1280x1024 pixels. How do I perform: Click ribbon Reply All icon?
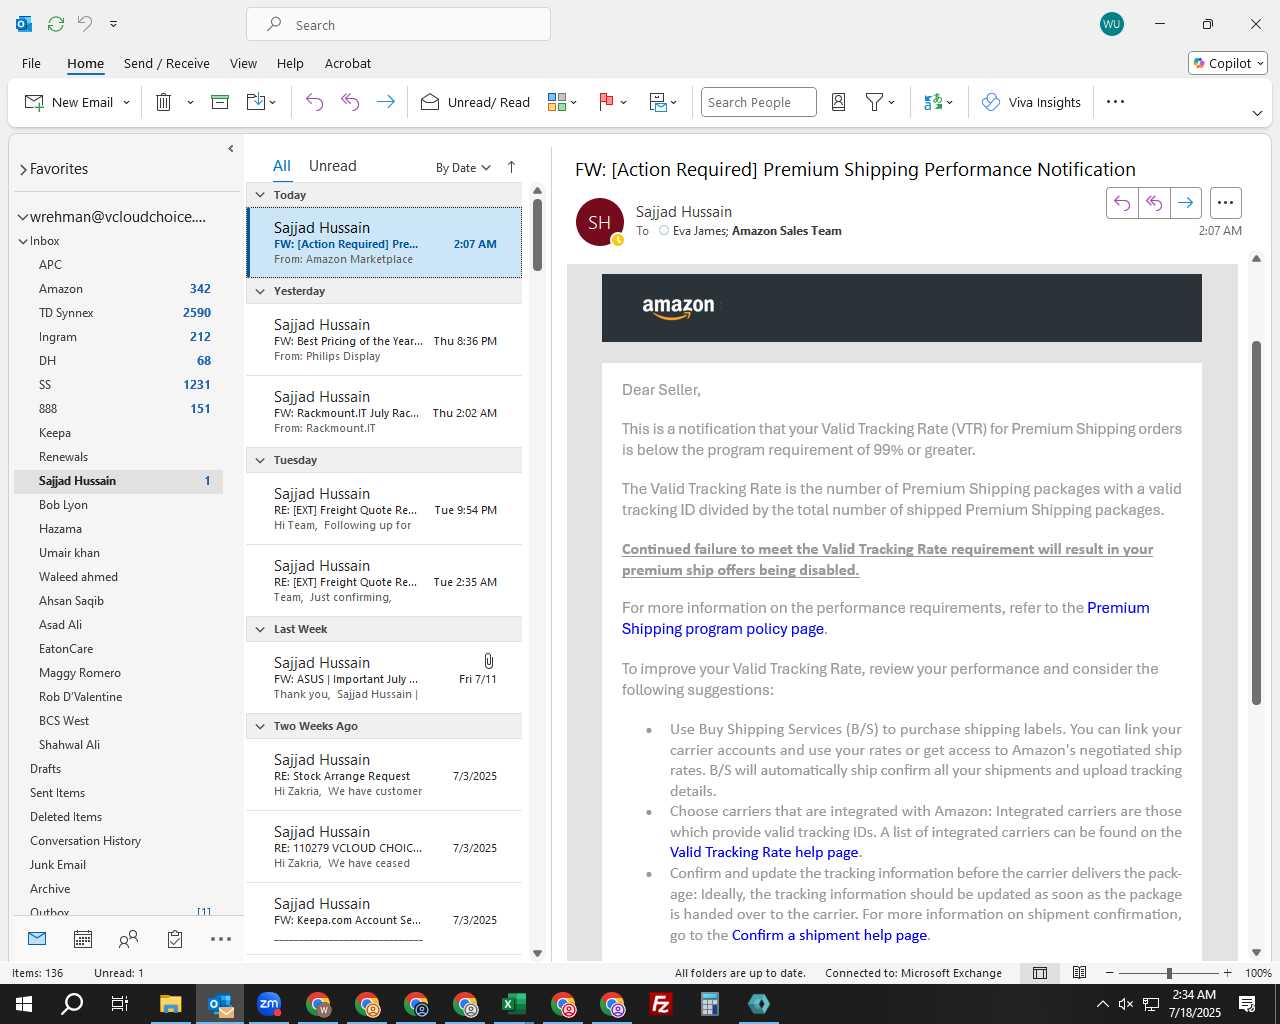pyautogui.click(x=350, y=102)
